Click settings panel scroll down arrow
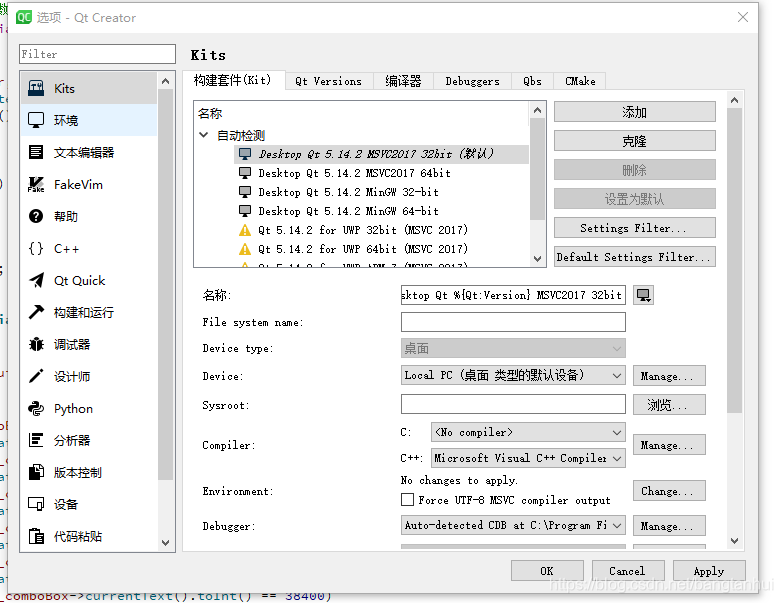This screenshot has width=783, height=603. (x=735, y=541)
